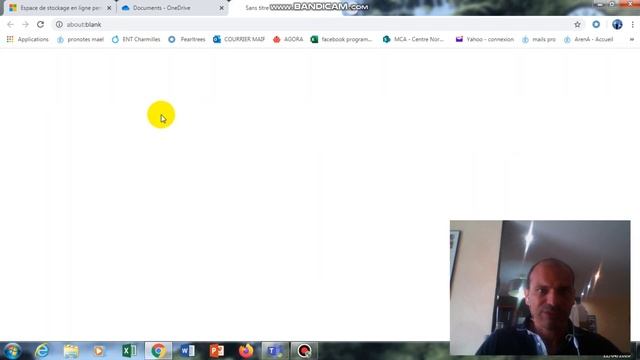Open the Applications bookmark shortcut

(x=28, y=39)
